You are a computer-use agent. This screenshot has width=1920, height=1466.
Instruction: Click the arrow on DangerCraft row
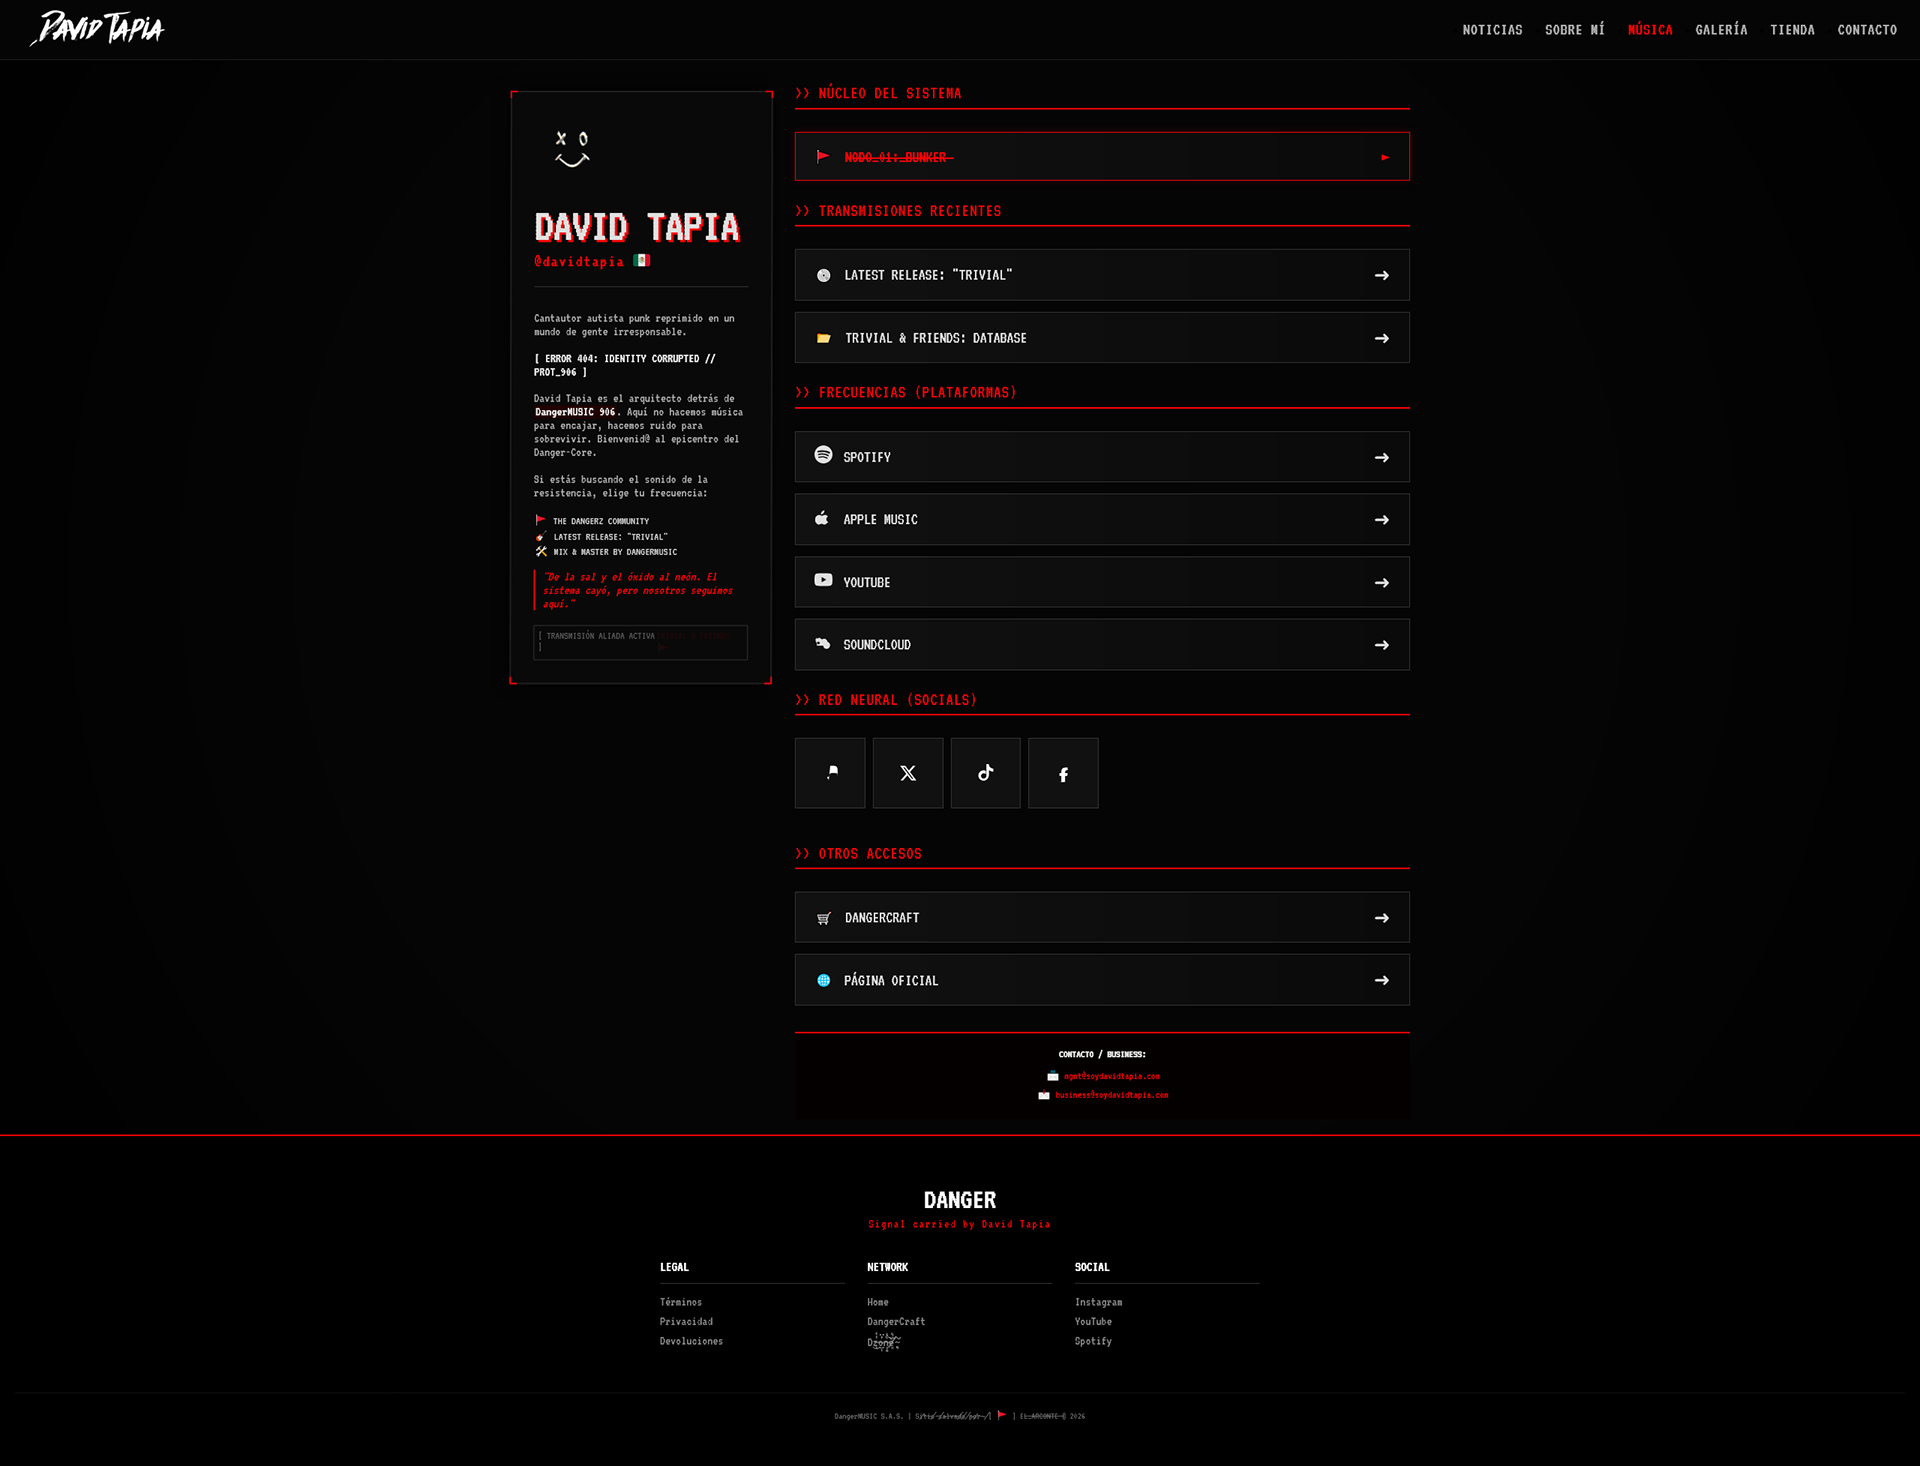1381,918
